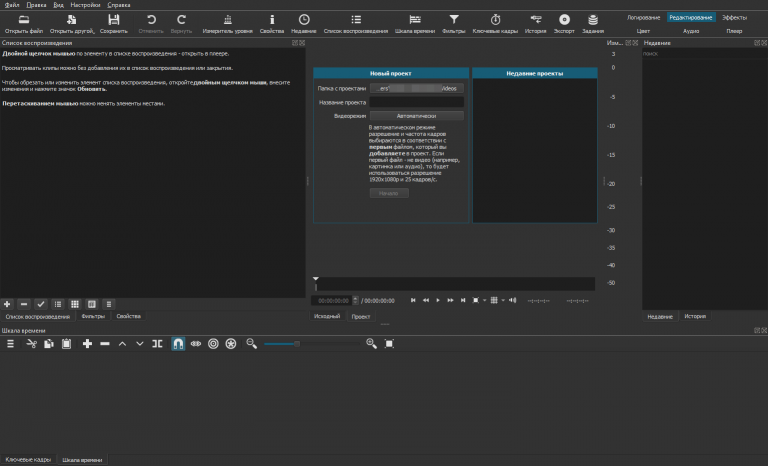Viewport: 768px width, 466px height.
Task: Open the Вид menu
Action: click(58, 5)
